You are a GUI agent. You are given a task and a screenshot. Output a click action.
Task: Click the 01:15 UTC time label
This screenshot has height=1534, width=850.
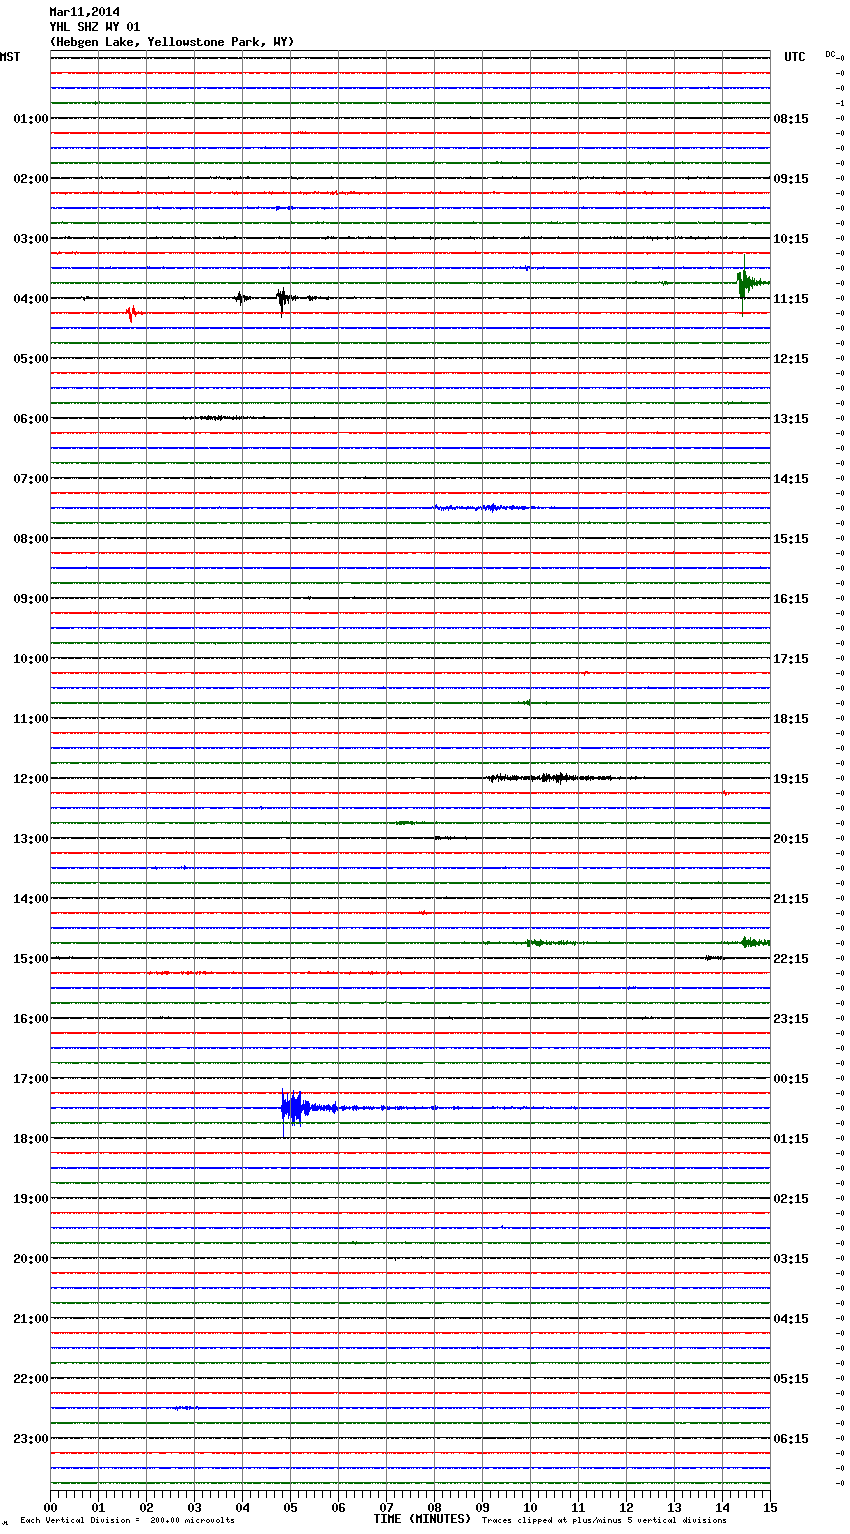[x=791, y=1139]
